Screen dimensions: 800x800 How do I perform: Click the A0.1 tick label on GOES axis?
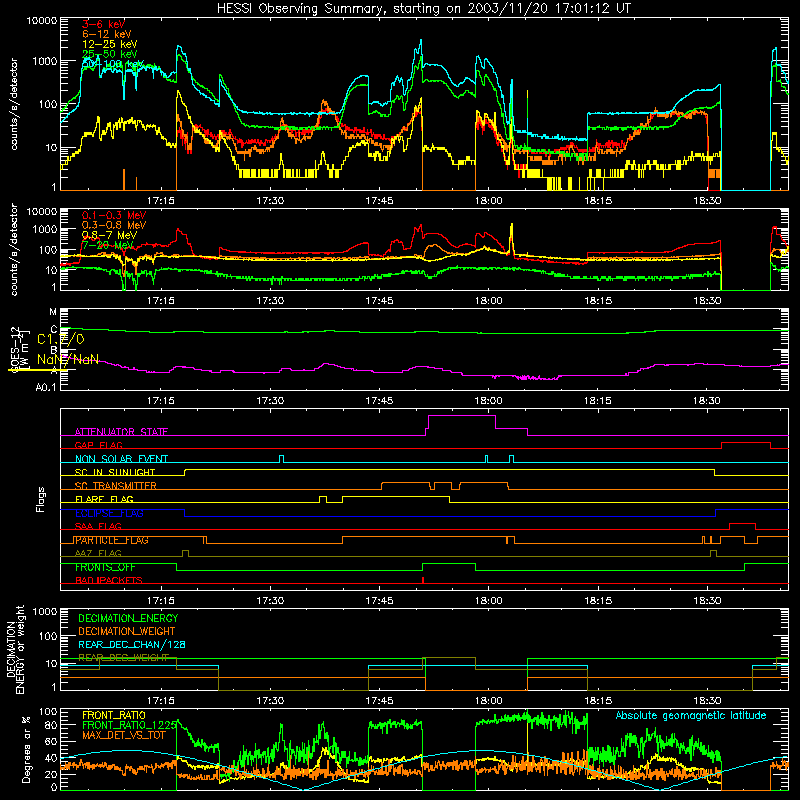[x=45, y=388]
